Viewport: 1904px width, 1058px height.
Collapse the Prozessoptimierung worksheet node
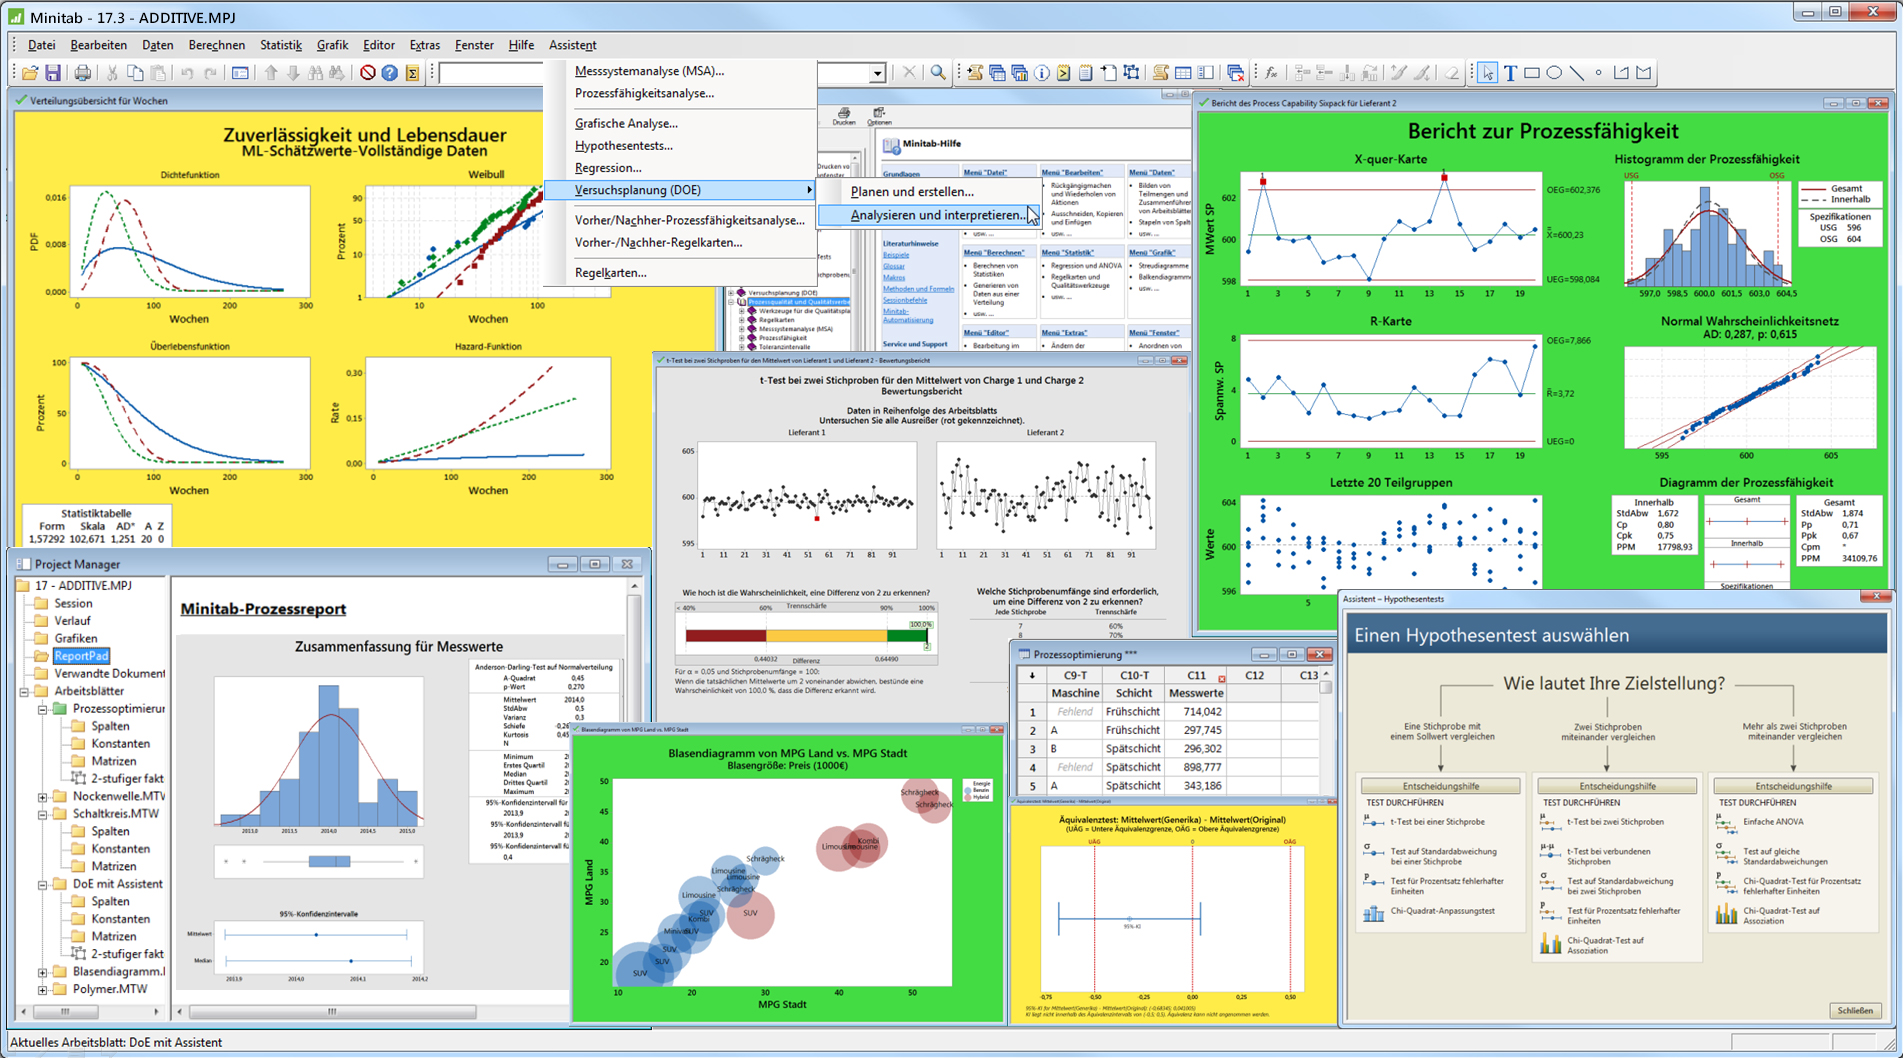point(42,709)
